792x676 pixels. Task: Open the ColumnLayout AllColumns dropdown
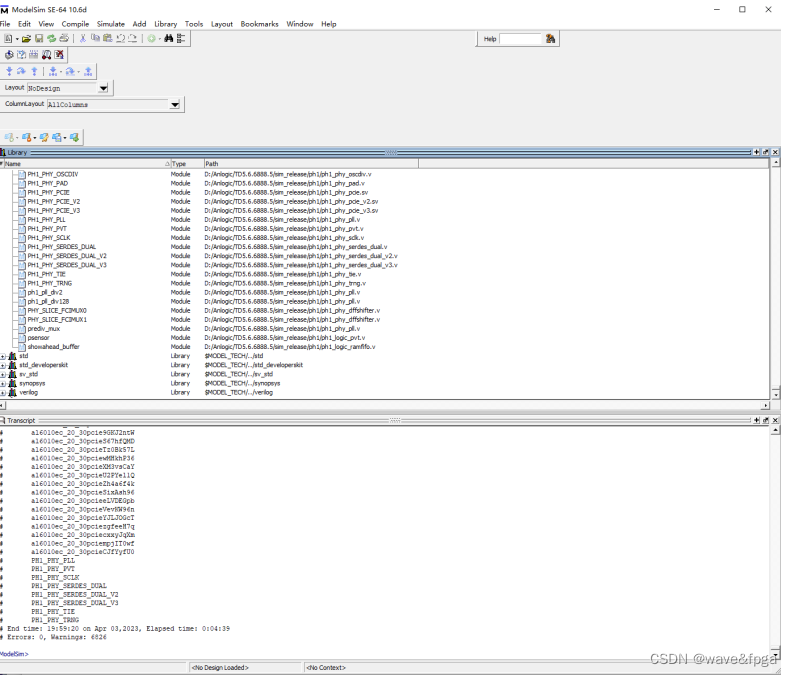(175, 105)
